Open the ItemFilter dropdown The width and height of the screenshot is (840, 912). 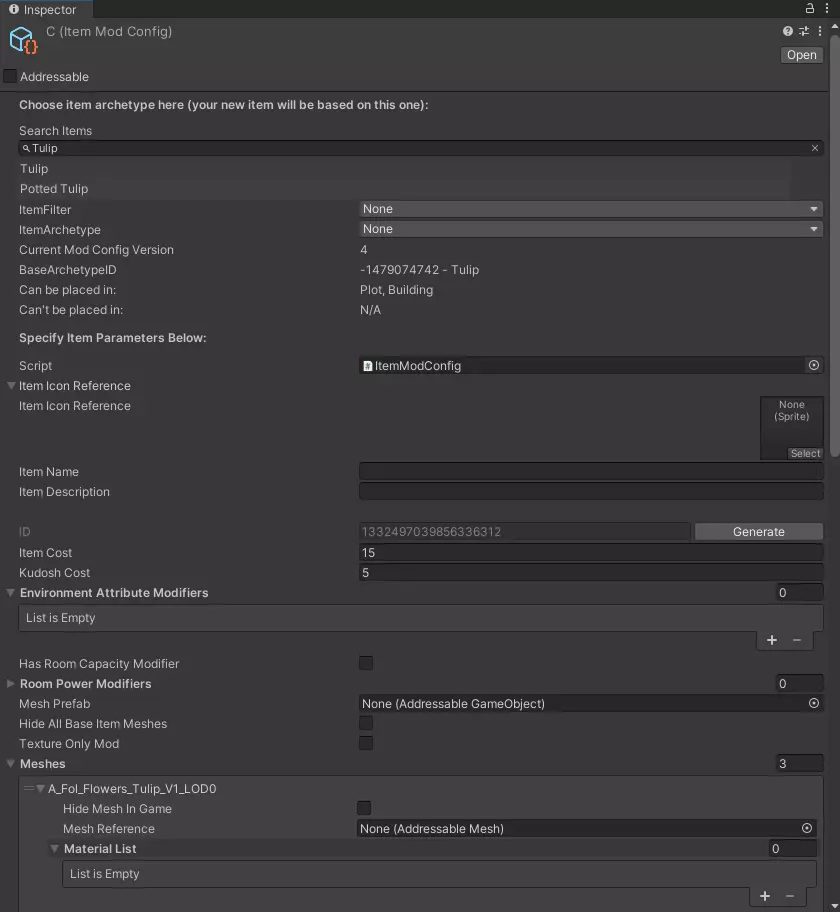(x=591, y=209)
